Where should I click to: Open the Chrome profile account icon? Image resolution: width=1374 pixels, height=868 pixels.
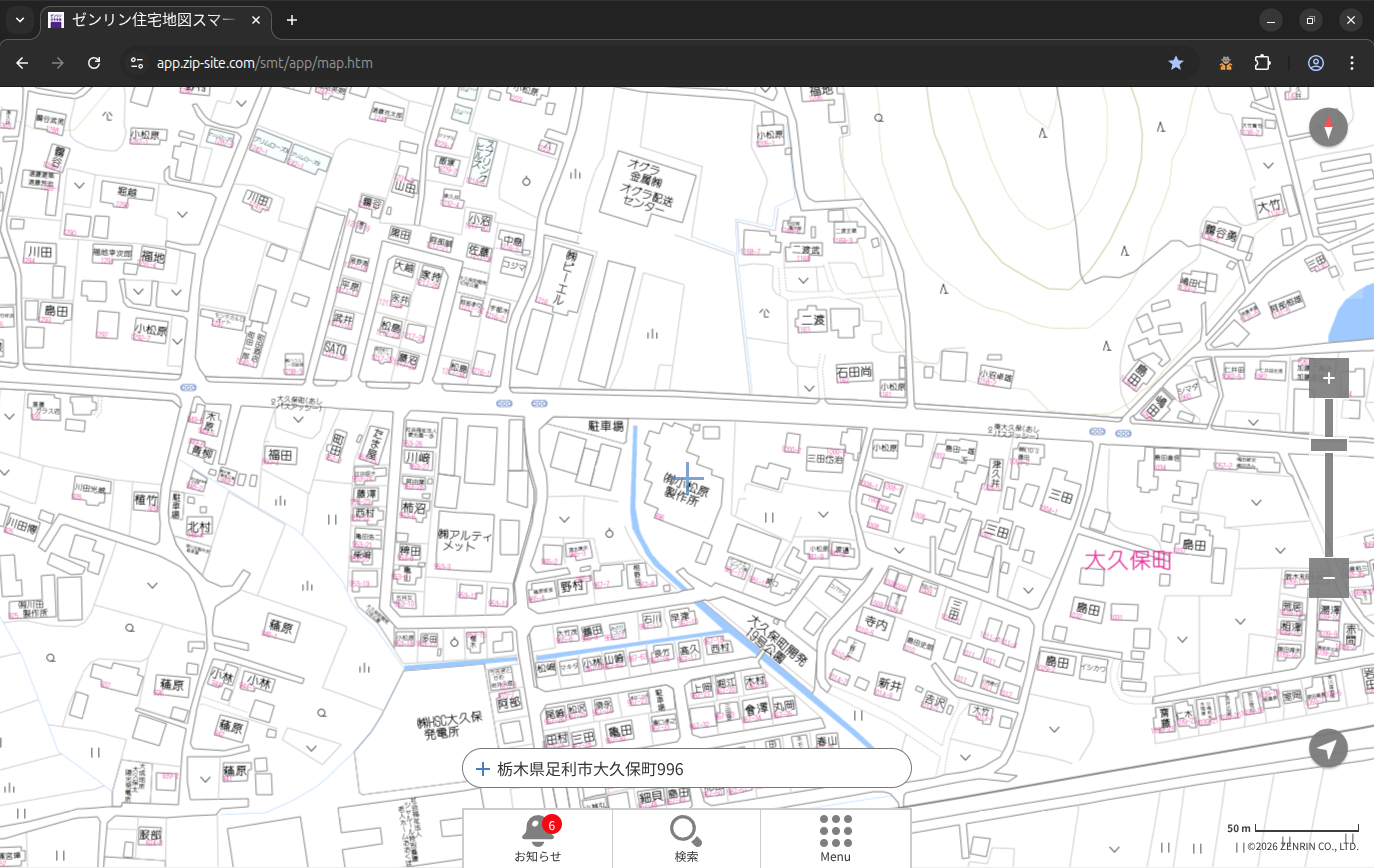(1315, 63)
